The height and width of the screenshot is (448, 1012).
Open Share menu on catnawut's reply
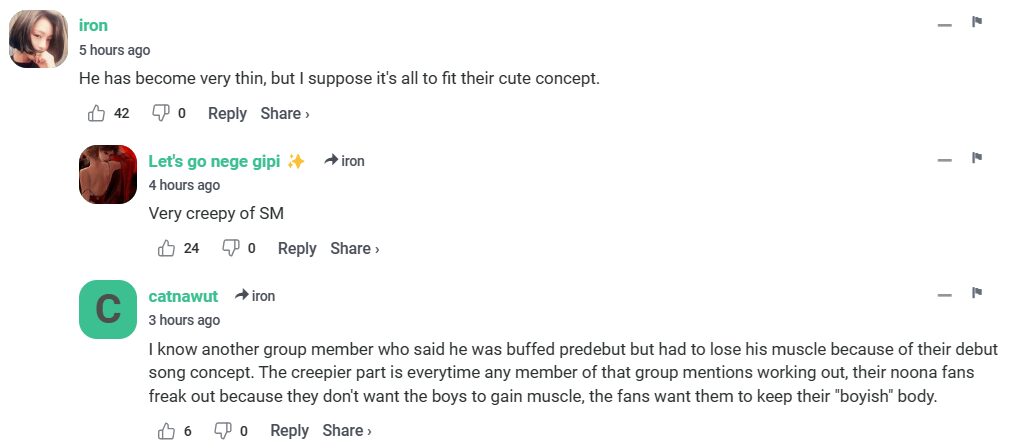point(347,430)
